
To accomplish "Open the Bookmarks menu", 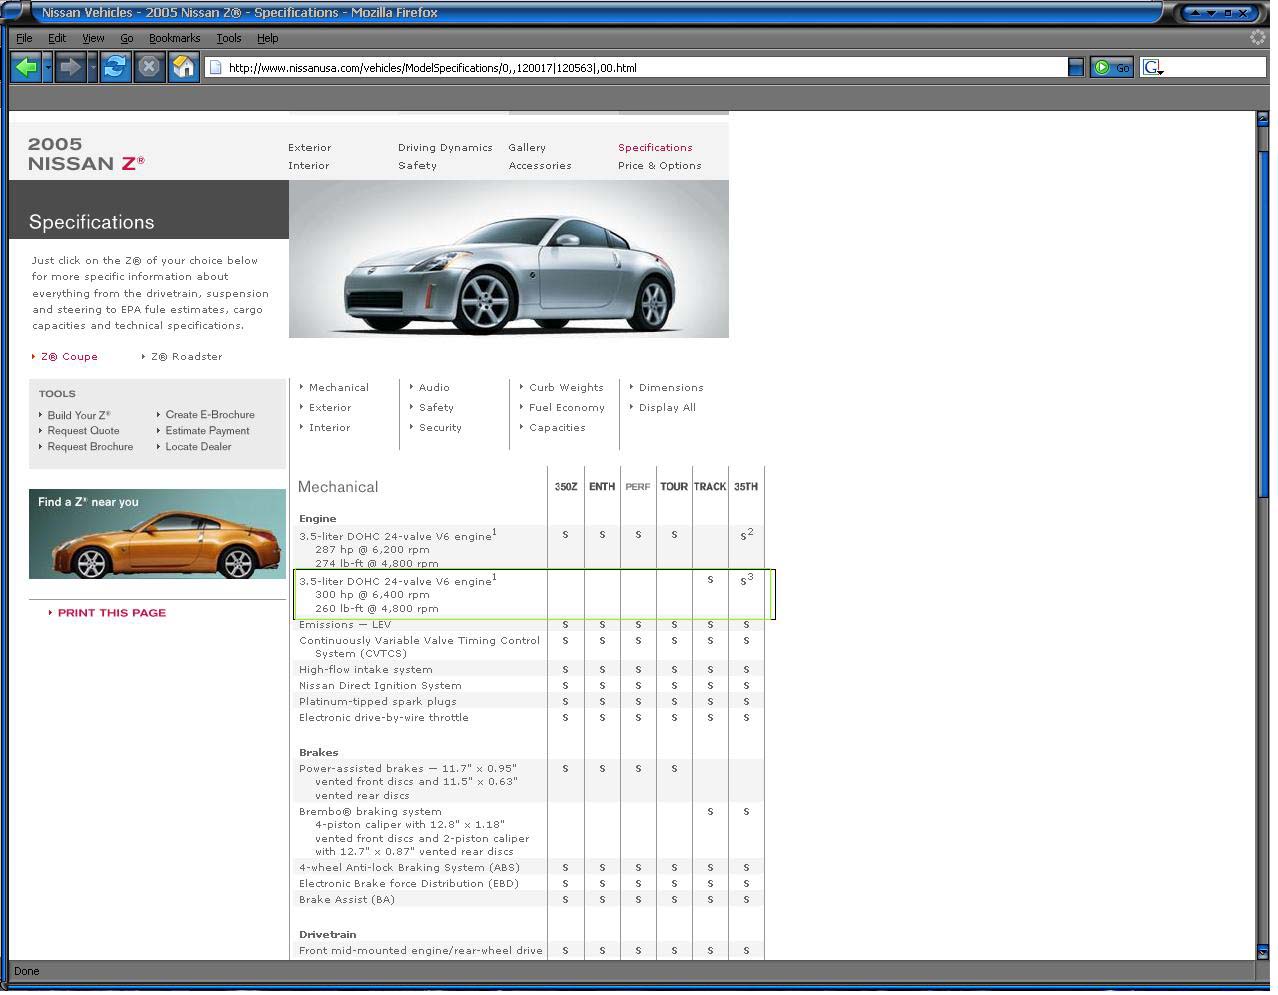I will click(x=174, y=38).
